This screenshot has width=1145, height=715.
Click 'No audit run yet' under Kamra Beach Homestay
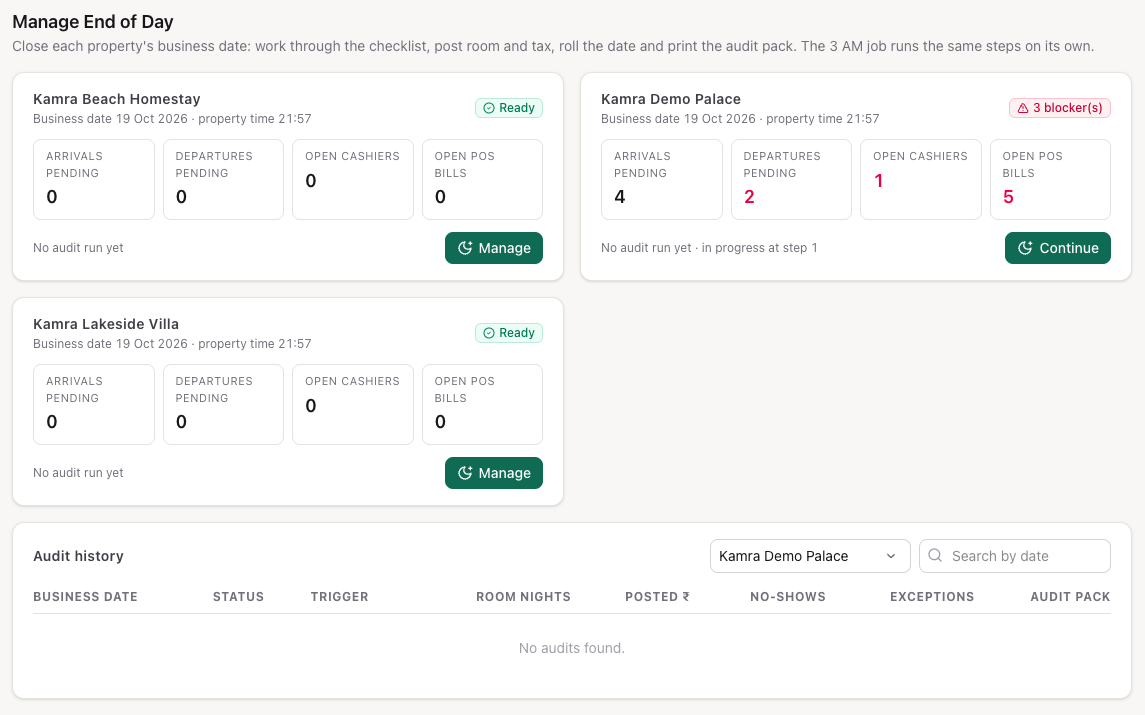coord(78,248)
